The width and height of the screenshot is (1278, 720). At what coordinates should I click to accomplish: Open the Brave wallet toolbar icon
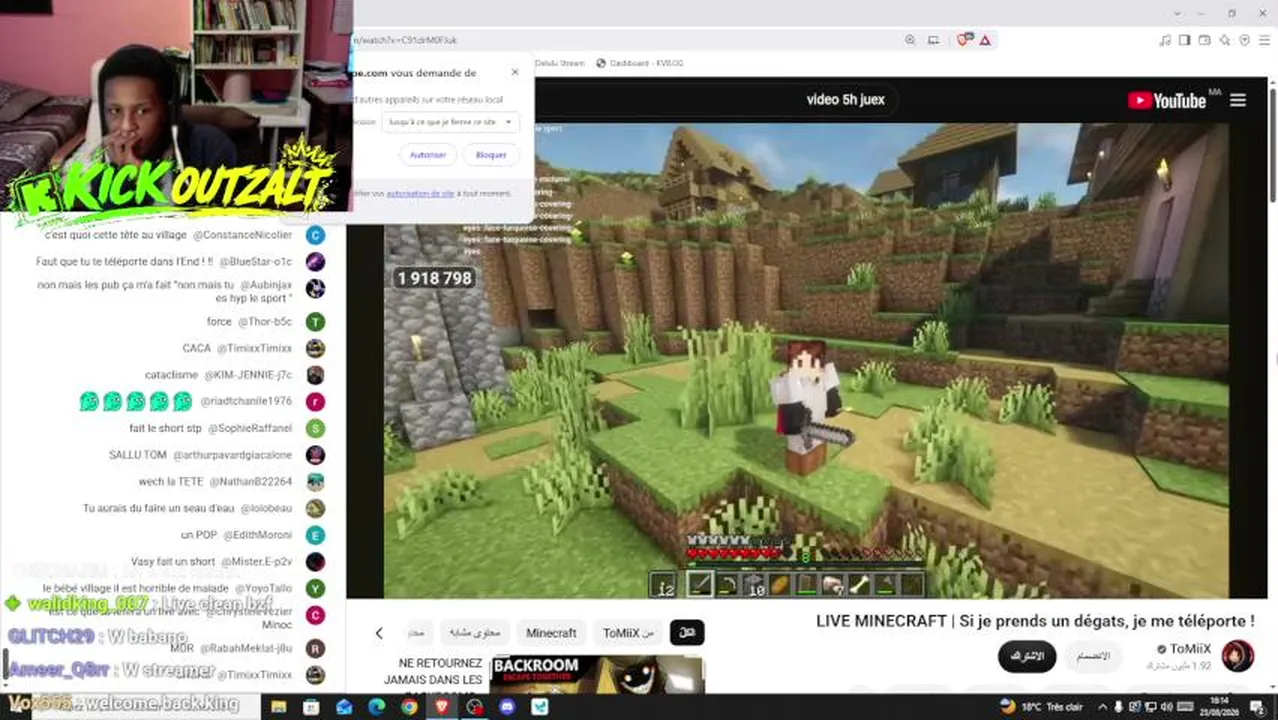tap(1205, 40)
